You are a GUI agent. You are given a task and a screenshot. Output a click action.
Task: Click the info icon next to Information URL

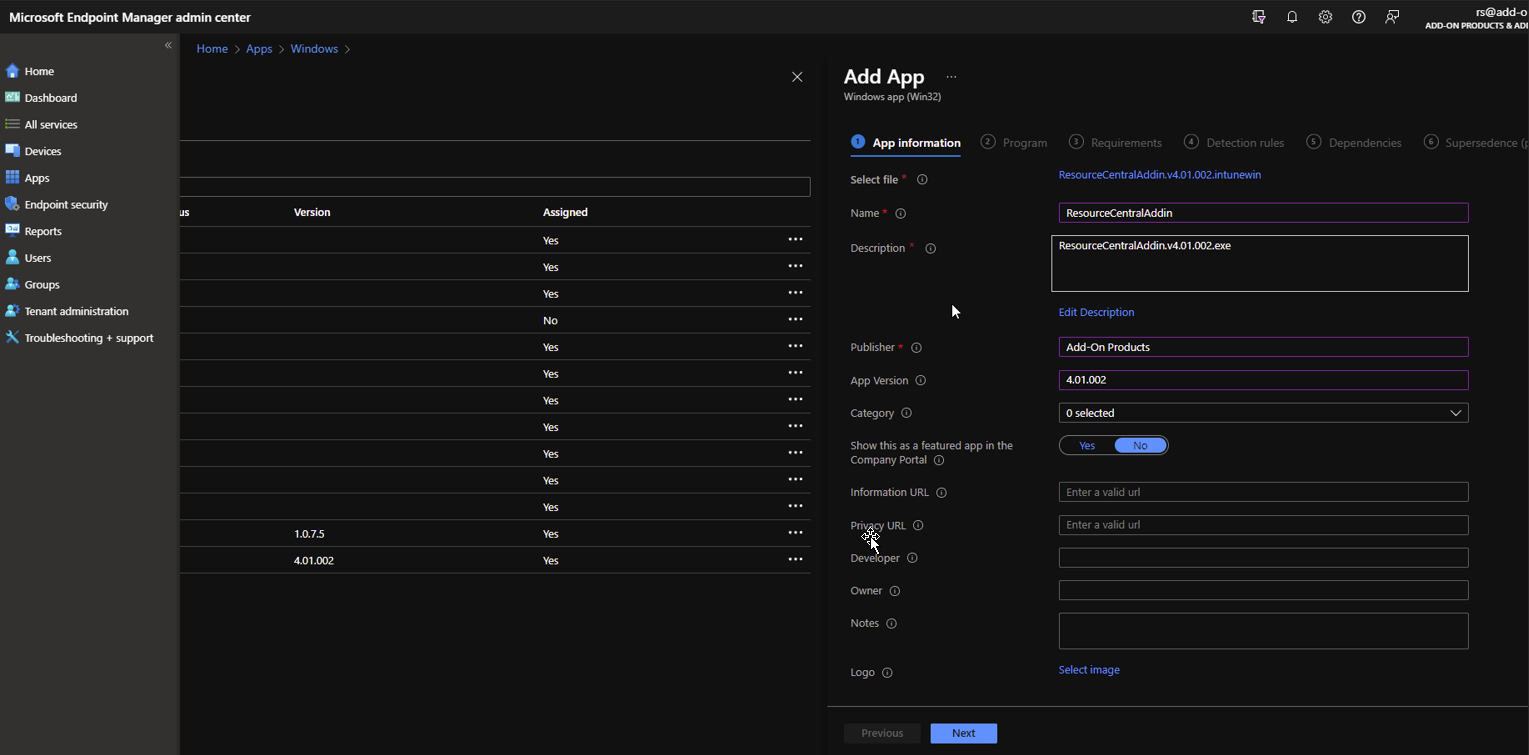(941, 493)
